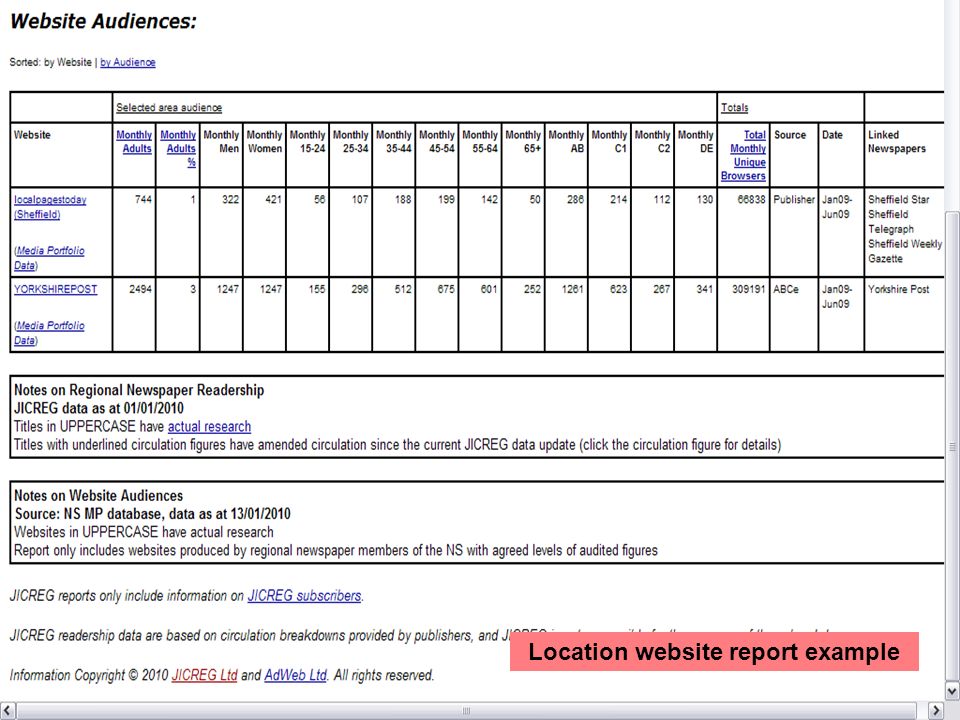Image resolution: width=960 pixels, height=720 pixels.
Task: Click the horizontal scrollbar left arrow
Action: [x=7, y=711]
